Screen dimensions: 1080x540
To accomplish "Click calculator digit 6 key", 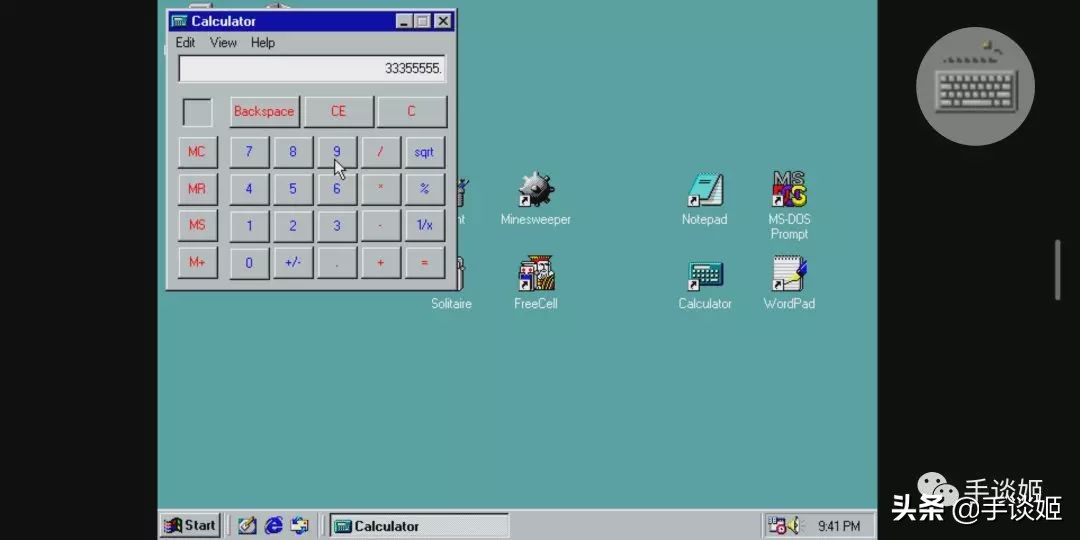I will (337, 189).
